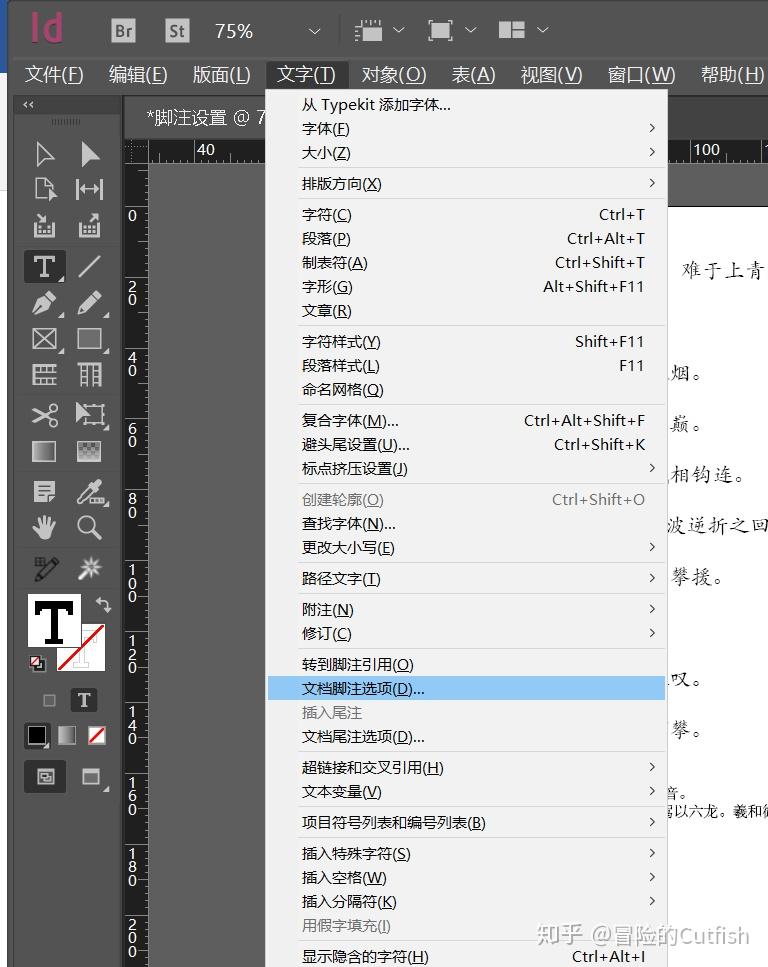Choose 字符(C) menu entry
Screen dimensions: 768x967
[x=468, y=215]
